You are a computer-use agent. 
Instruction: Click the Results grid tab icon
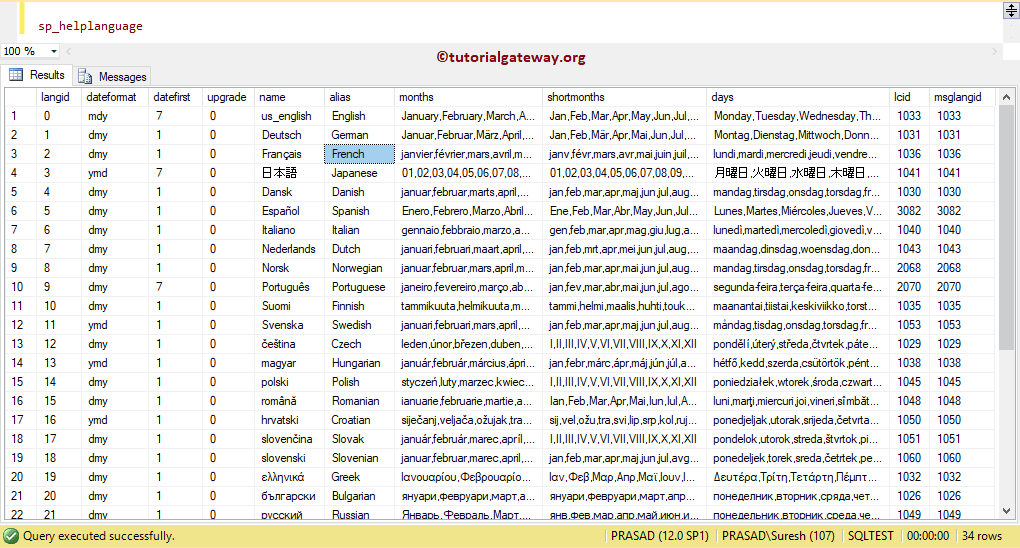(x=16, y=75)
